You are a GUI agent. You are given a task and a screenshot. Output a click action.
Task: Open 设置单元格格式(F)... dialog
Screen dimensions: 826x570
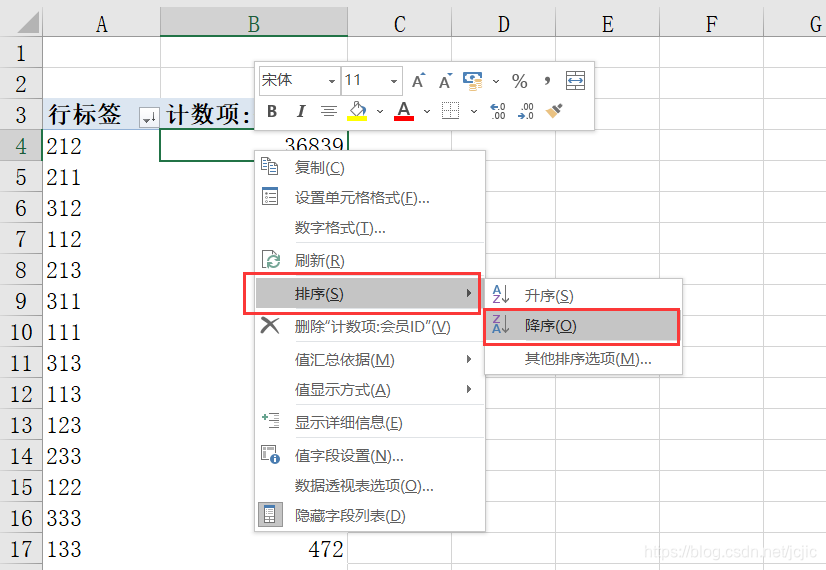click(x=369, y=198)
